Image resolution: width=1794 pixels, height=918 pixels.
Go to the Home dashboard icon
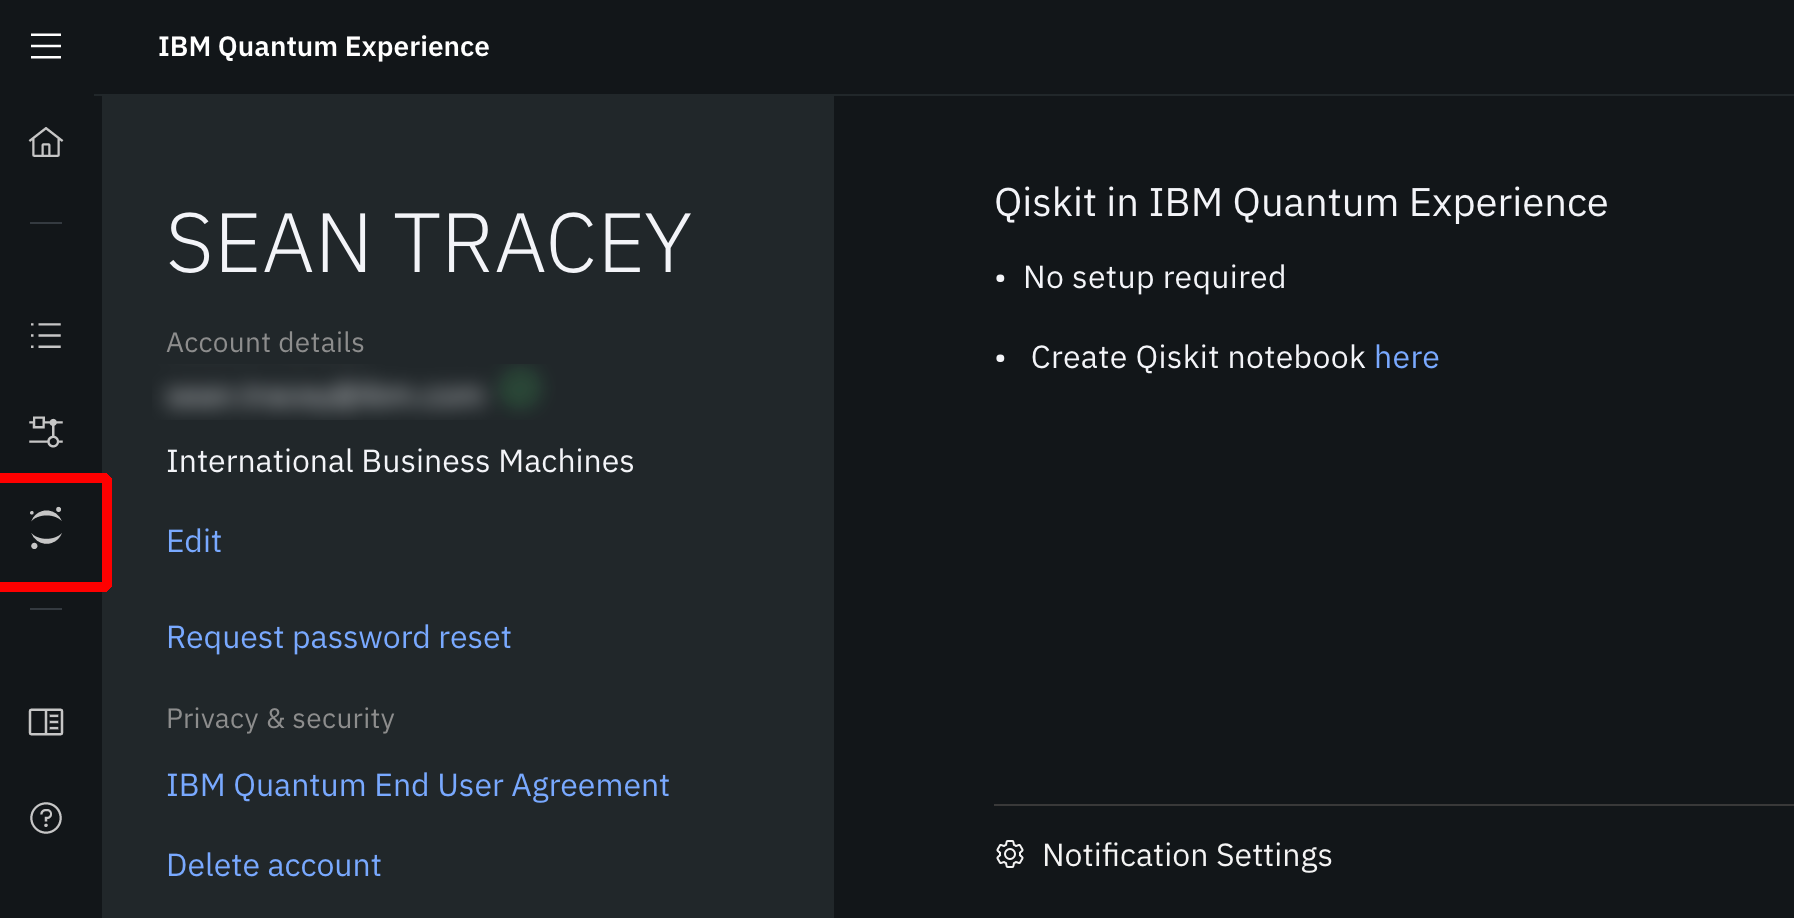(x=46, y=142)
